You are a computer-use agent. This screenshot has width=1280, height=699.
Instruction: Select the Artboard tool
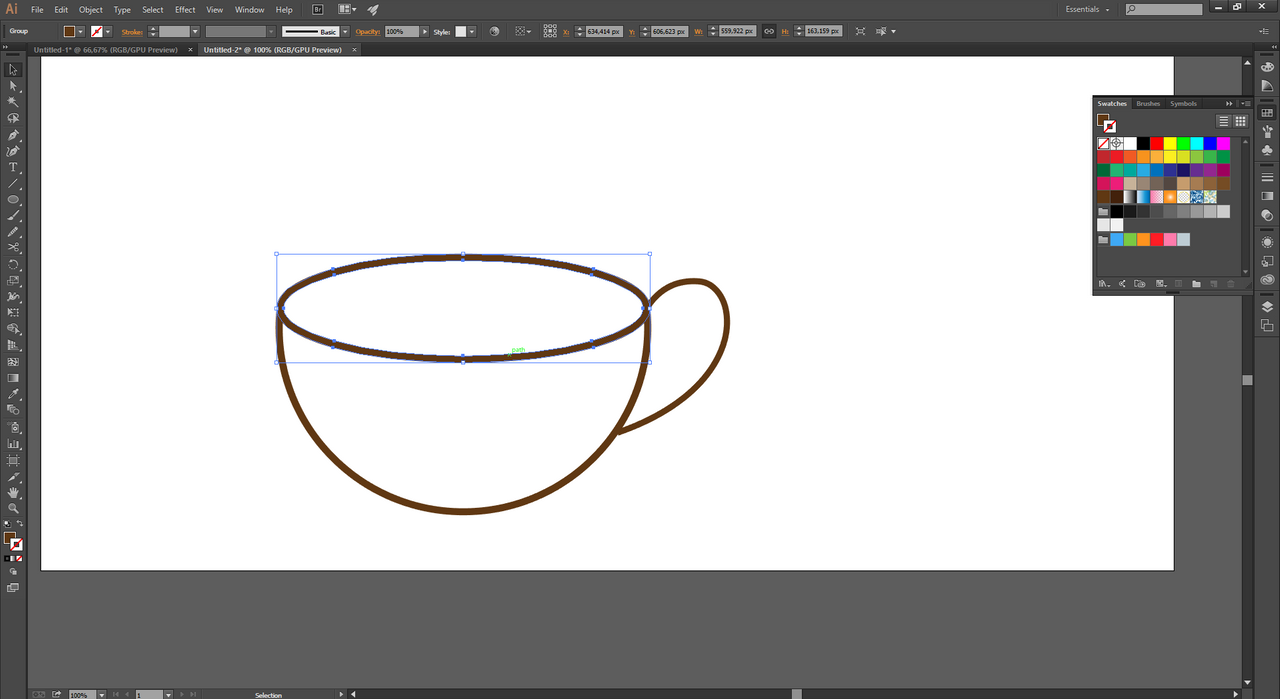tap(13, 460)
